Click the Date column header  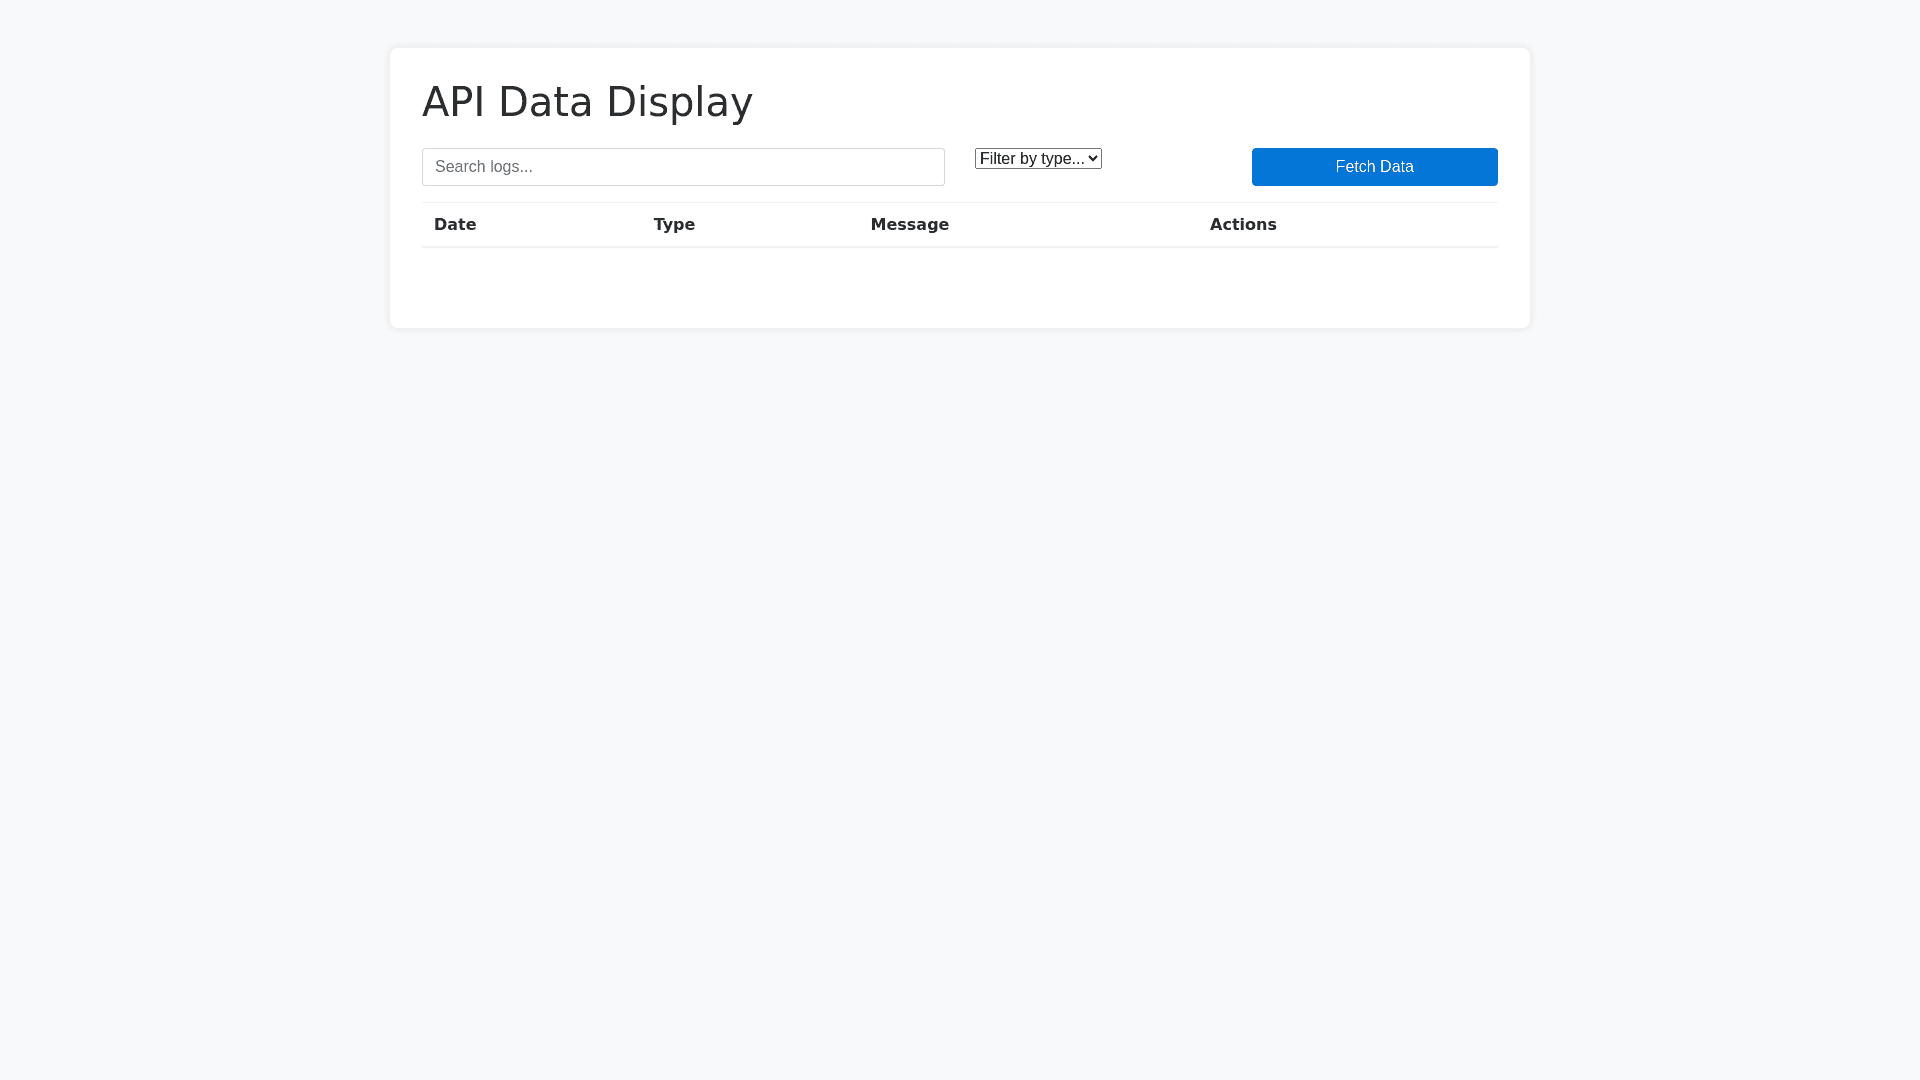[x=455, y=225]
